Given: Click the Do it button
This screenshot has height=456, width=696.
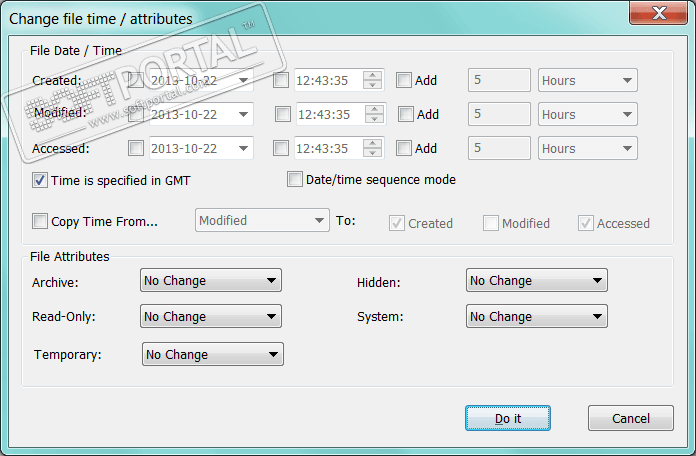Looking at the screenshot, I should [x=508, y=418].
